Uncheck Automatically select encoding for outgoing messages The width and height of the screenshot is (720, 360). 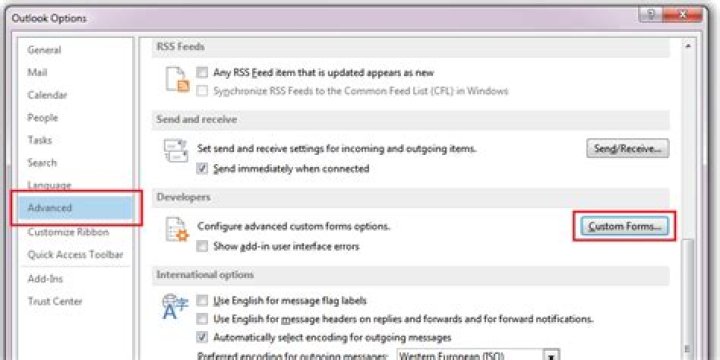click(x=202, y=338)
